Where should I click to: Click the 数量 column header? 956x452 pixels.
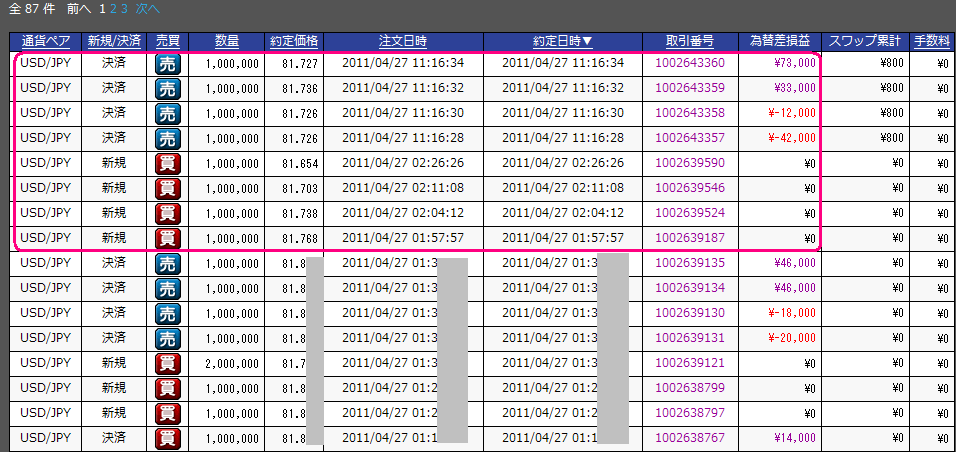click(228, 41)
